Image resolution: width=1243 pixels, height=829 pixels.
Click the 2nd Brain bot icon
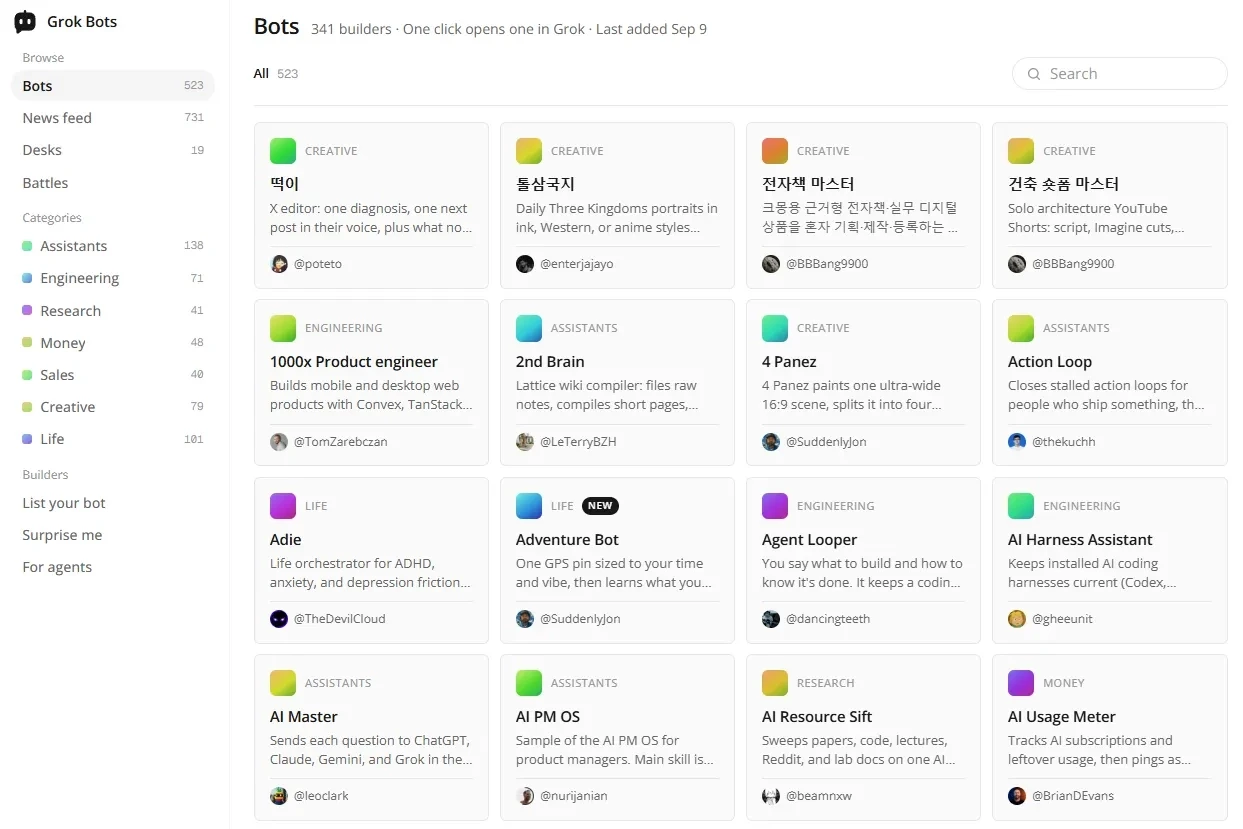[529, 328]
